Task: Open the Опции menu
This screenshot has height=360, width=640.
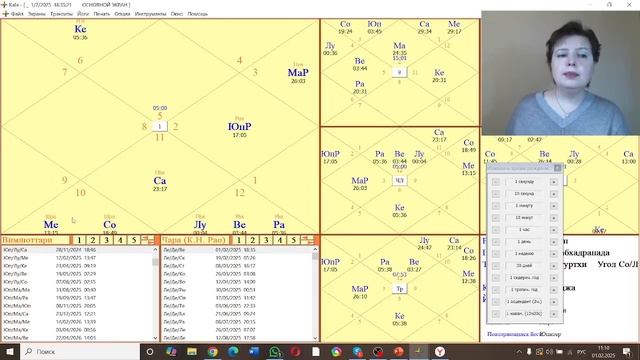Action: point(122,14)
